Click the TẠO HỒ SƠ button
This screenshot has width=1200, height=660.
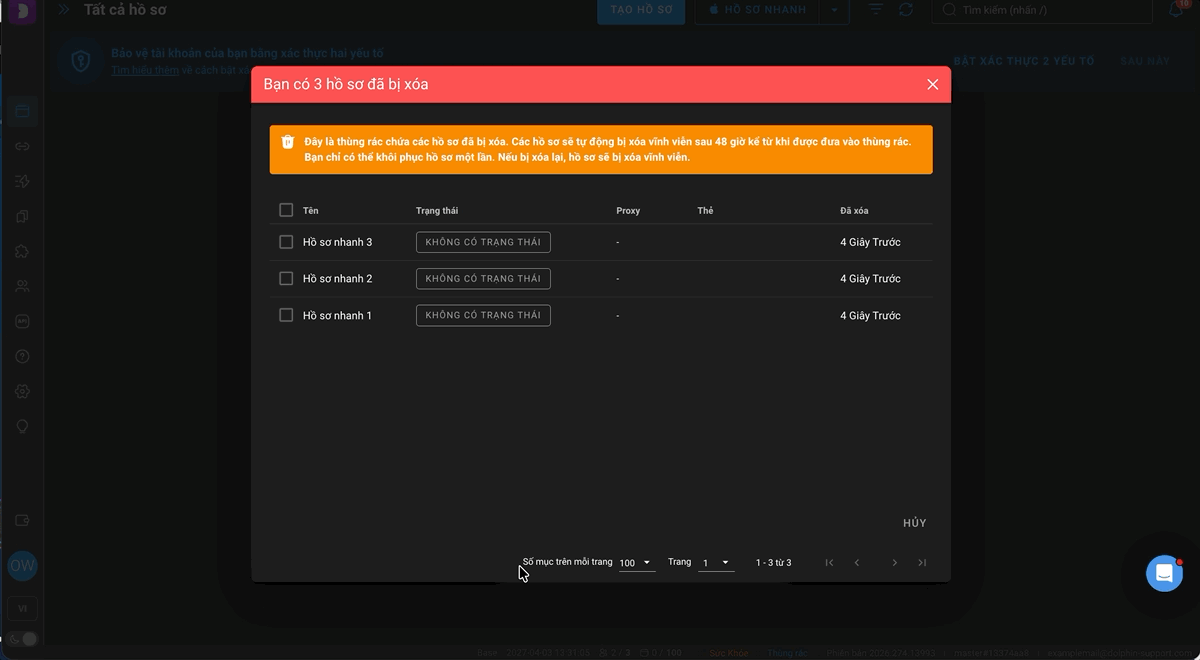(641, 10)
